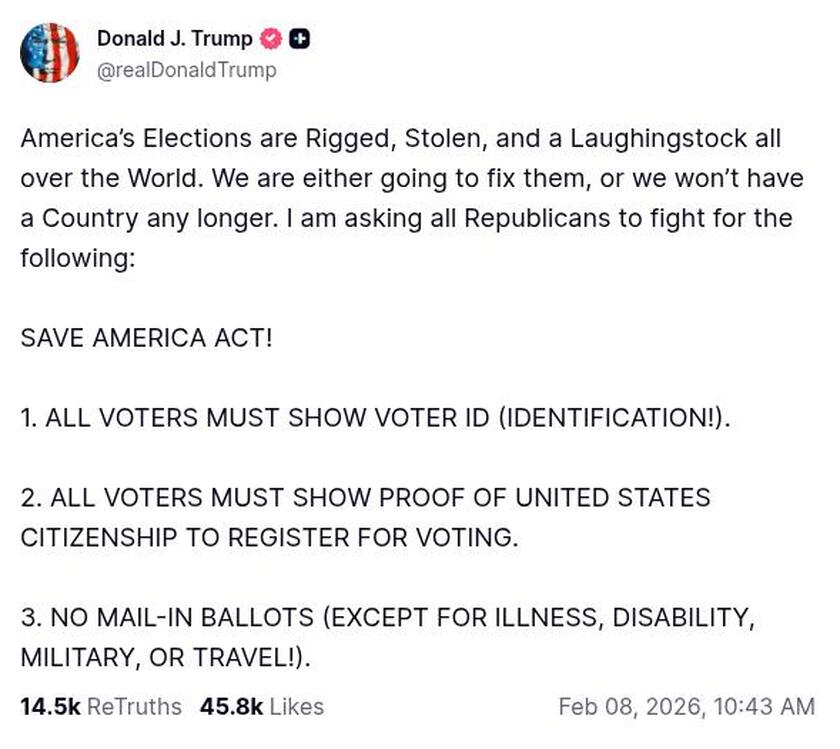Click the Donald J. Trump display name
Screen dimensions: 840x749
point(173,39)
